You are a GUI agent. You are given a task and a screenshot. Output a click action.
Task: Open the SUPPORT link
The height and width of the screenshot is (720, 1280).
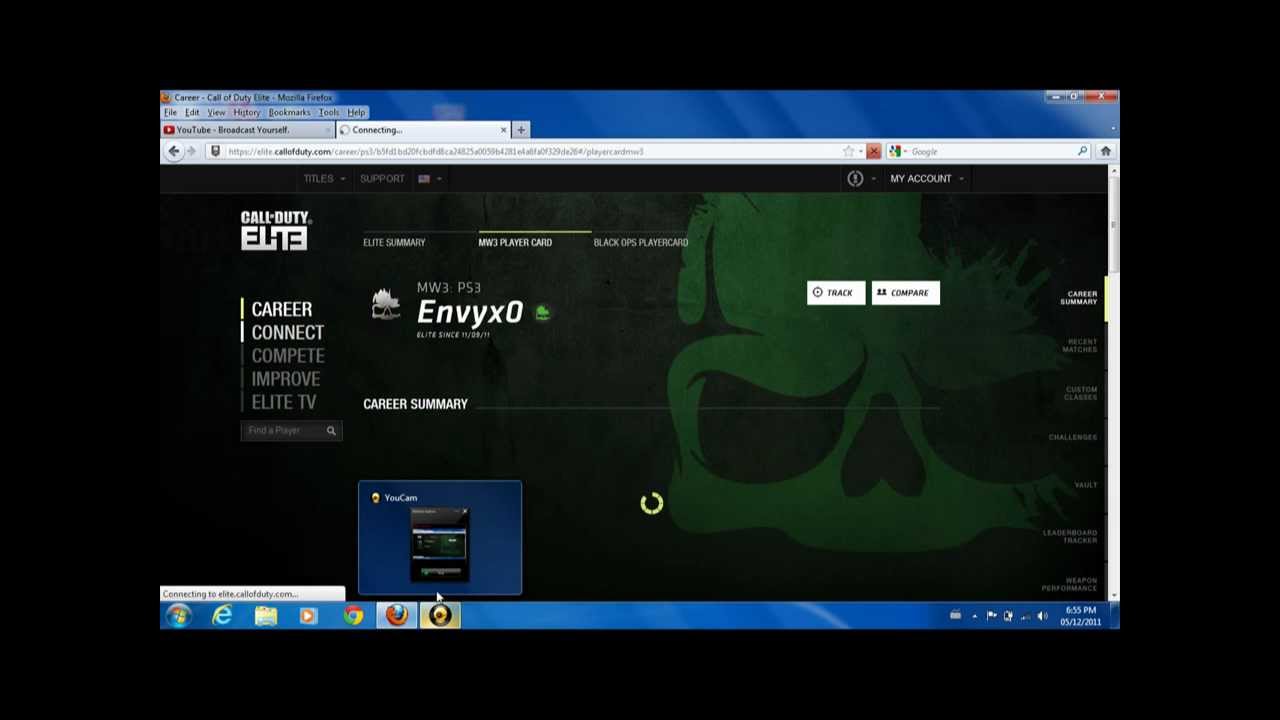382,179
